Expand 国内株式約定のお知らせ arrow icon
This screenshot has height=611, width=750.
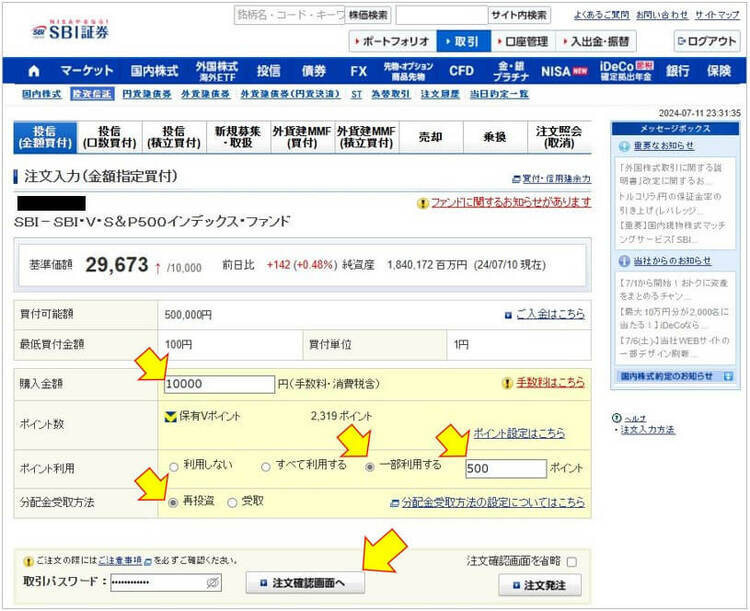(x=728, y=377)
